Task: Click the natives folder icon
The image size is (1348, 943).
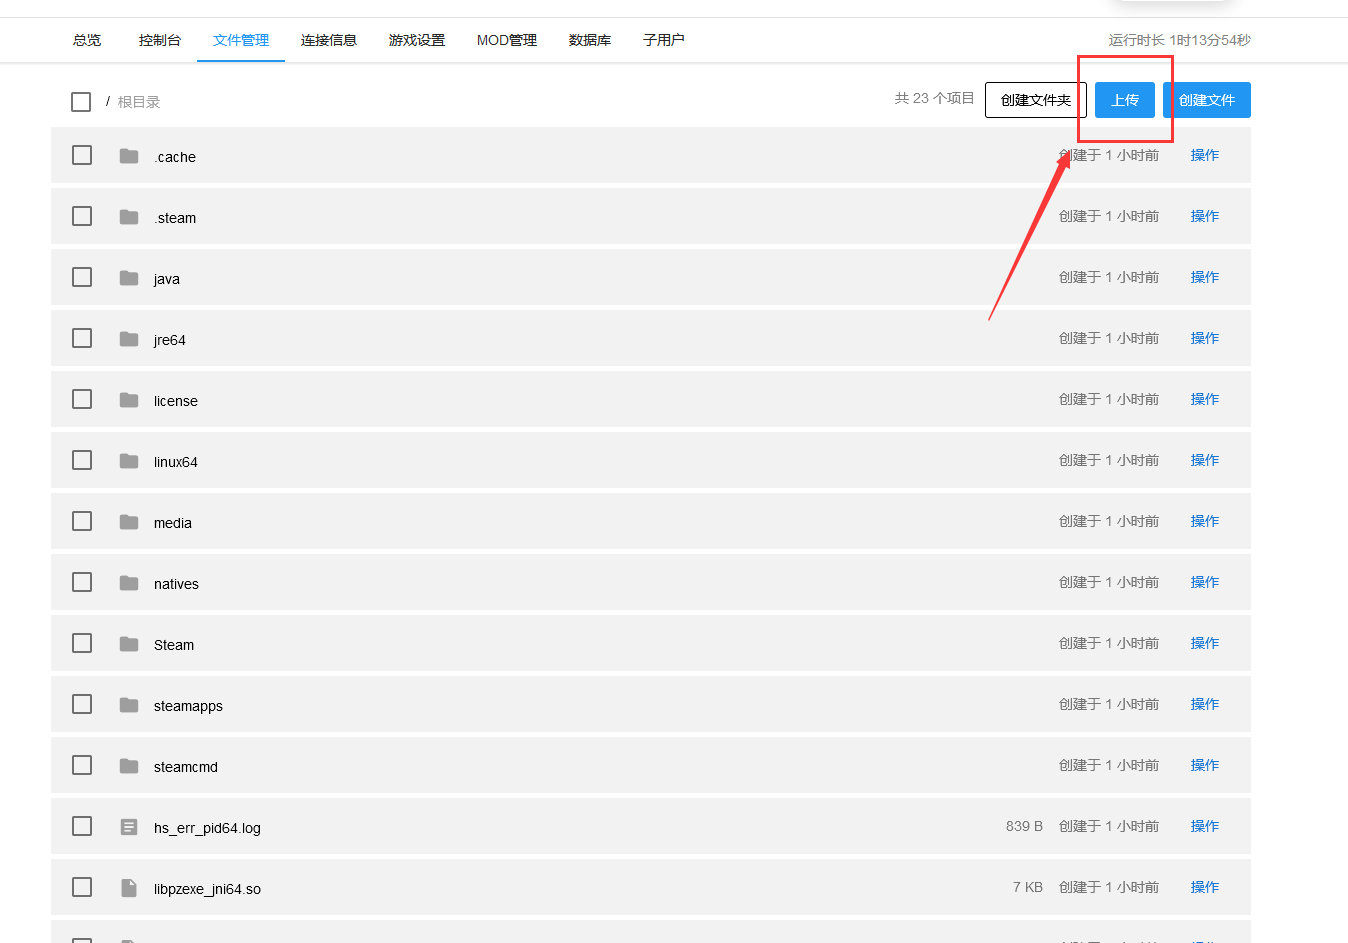Action: (x=129, y=583)
